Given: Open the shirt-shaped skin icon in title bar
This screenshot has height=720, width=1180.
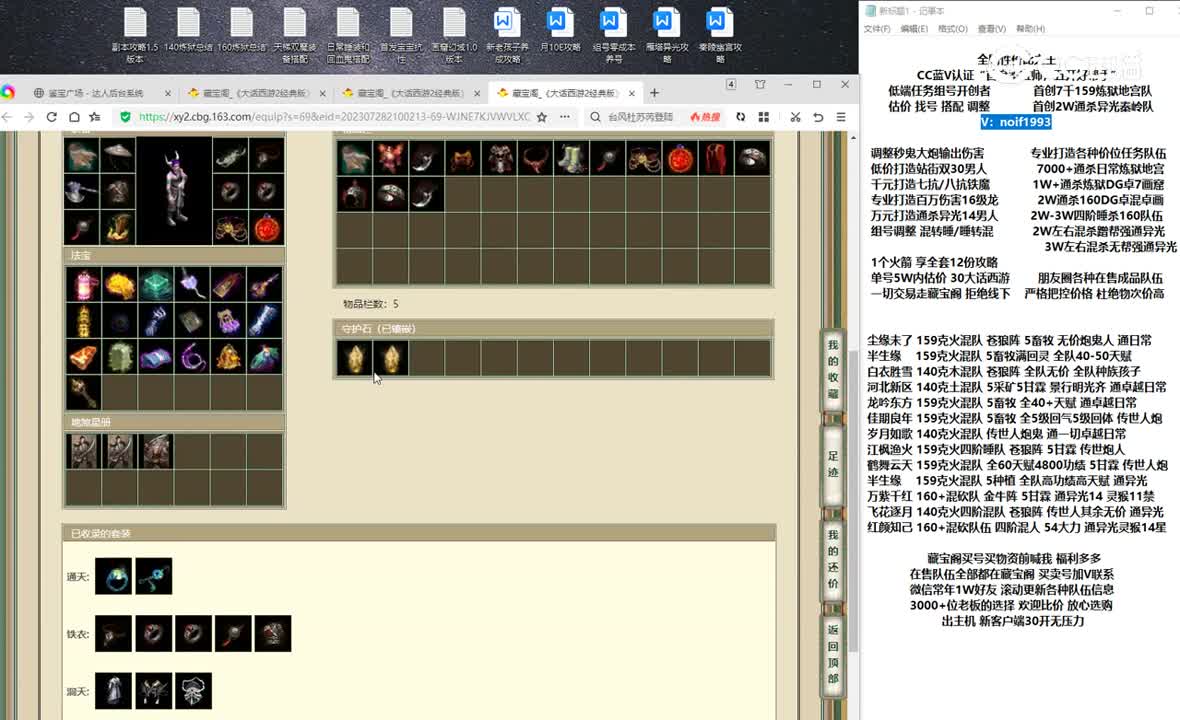Looking at the screenshot, I should (760, 84).
